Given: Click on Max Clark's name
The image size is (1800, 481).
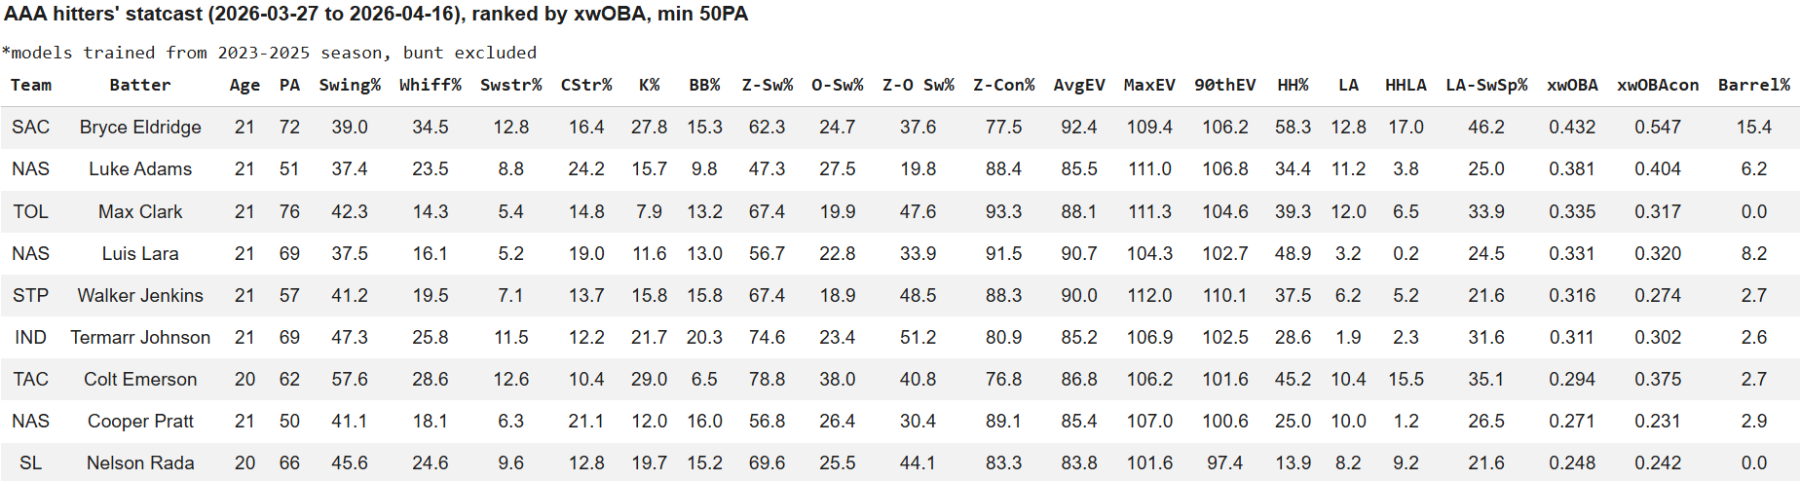Looking at the screenshot, I should (140, 211).
